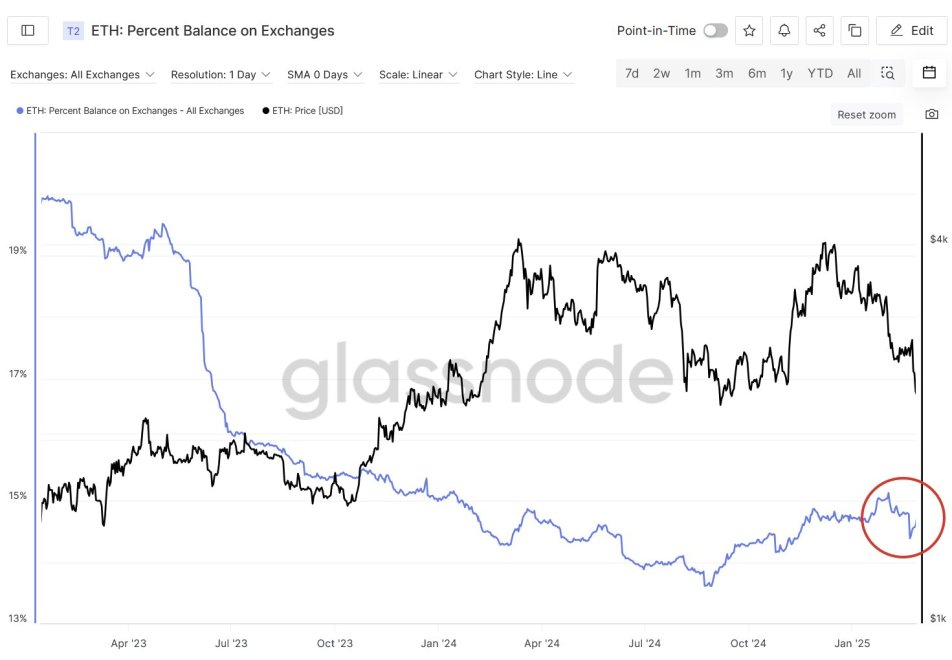Screen dimensions: 952x660
Task: Activate the zoom selection tool icon
Action: [x=887, y=73]
